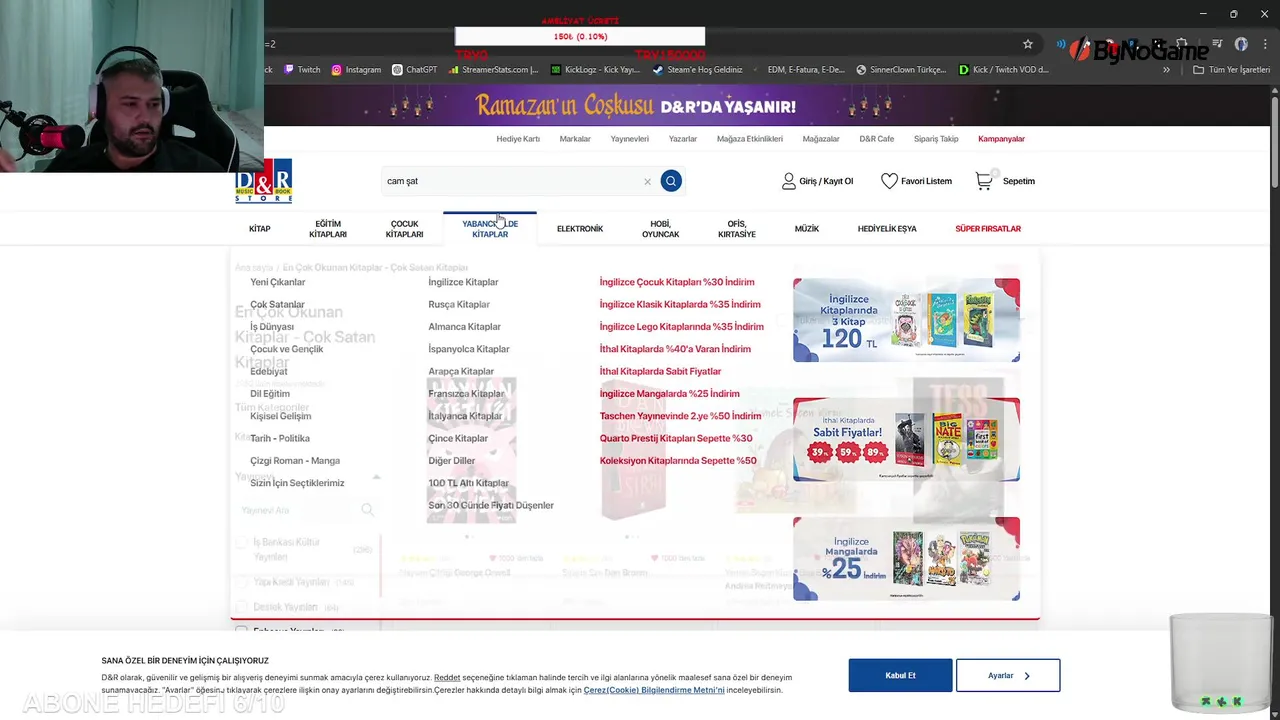Open Giriş / Kayıt Ol account link
The image size is (1280, 720).
tap(817, 181)
